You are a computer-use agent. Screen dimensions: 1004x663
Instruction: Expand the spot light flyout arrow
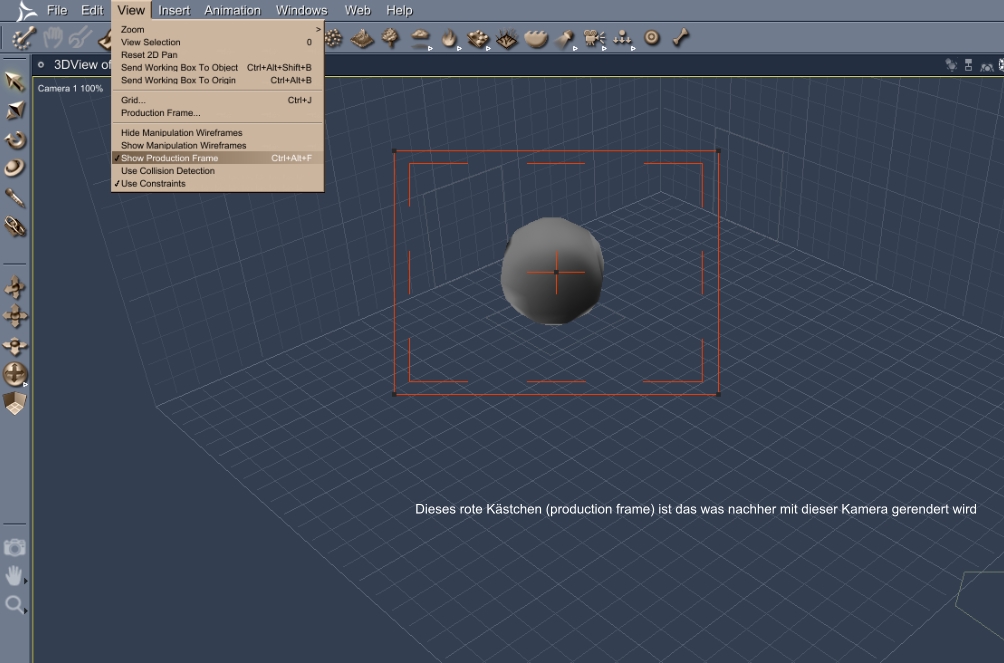coord(575,49)
